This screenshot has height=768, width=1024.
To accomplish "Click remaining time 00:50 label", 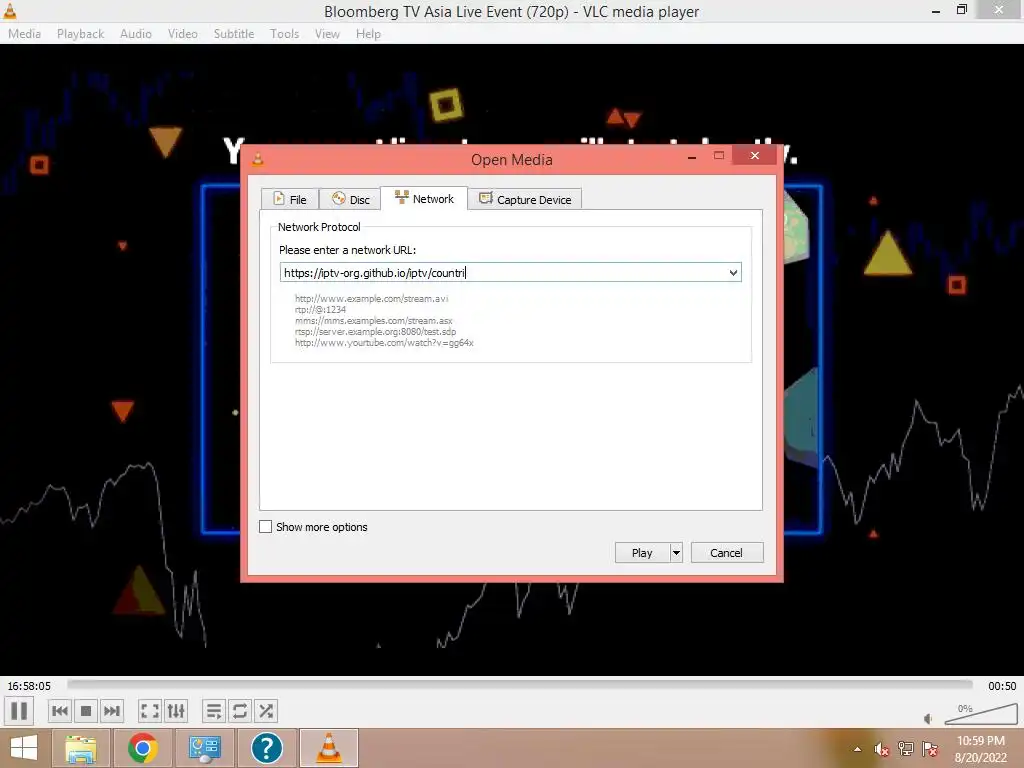I will [1002, 686].
